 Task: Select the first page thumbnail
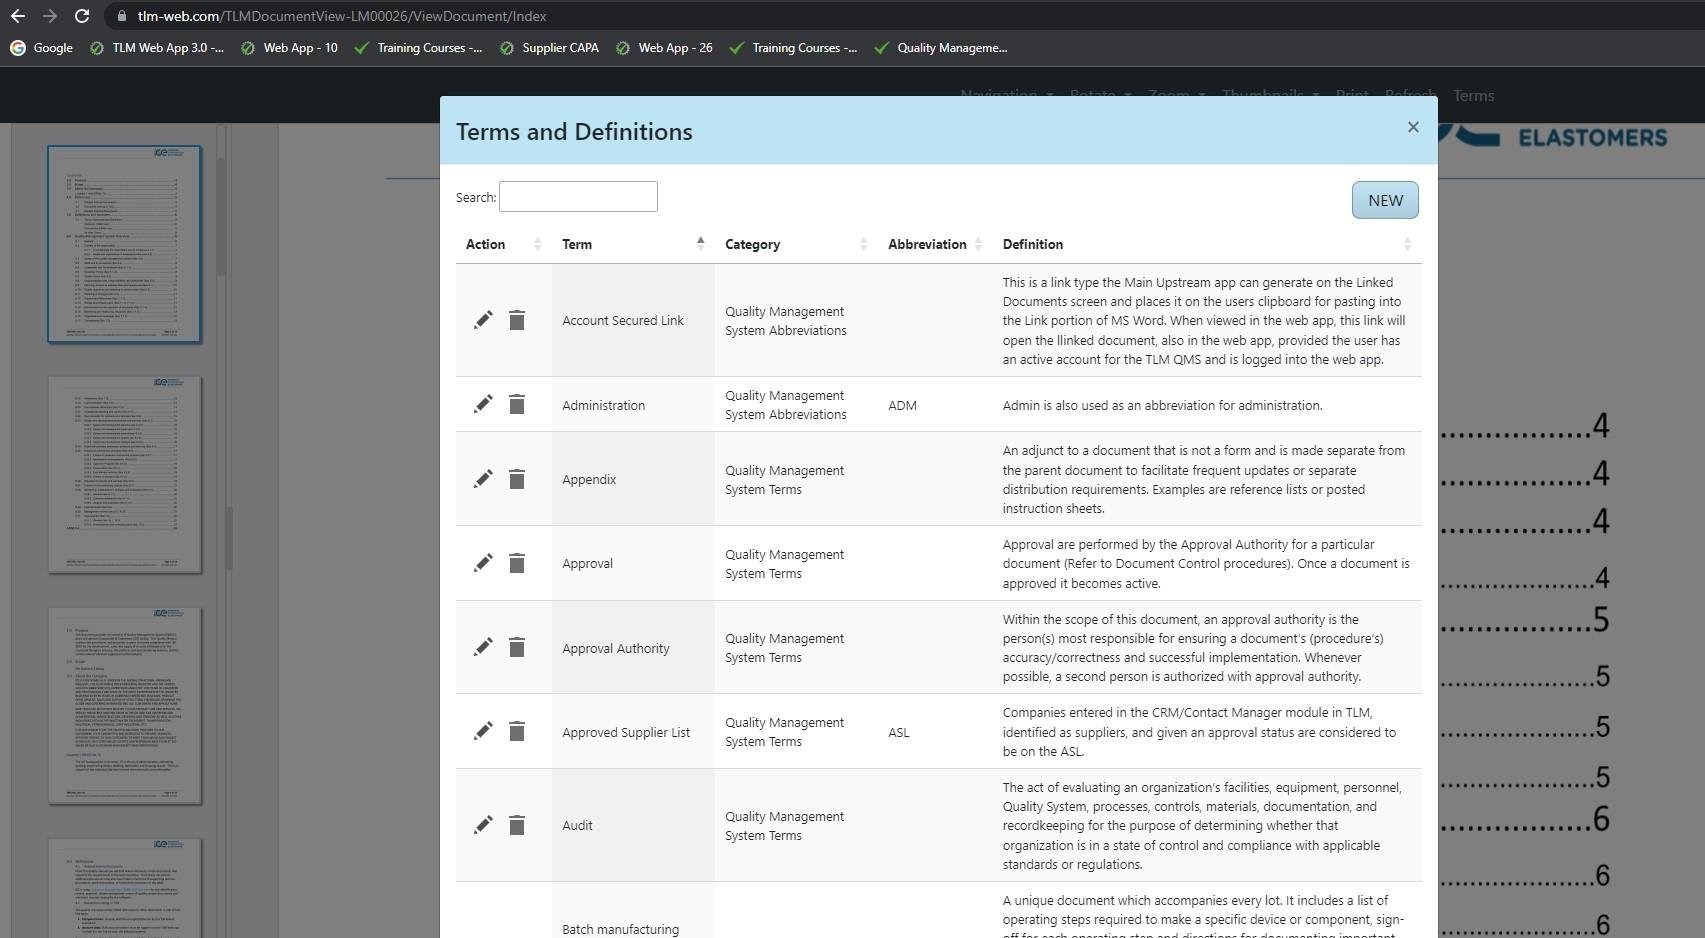[125, 244]
